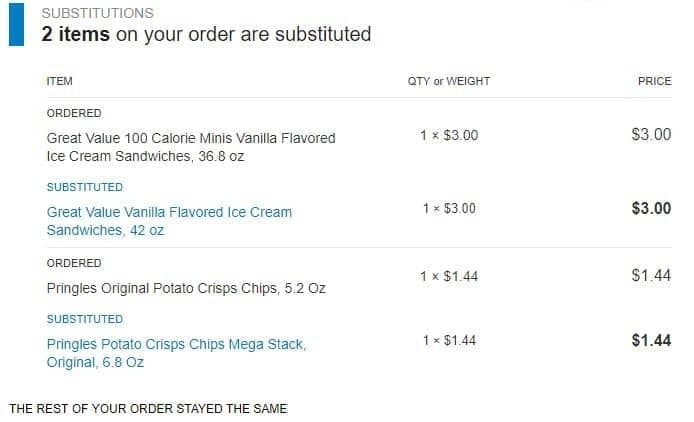Select the ordered Great Value 100 Calorie Minis item text
The image size is (694, 422).
pyautogui.click(x=191, y=147)
